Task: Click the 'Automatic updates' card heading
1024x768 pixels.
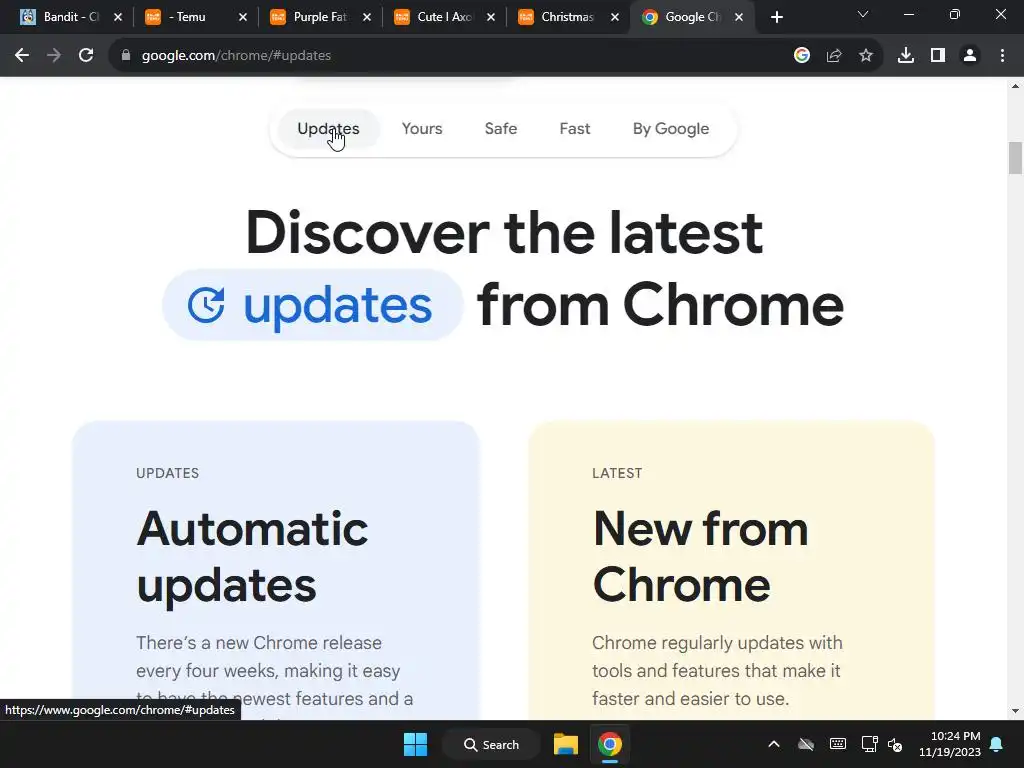Action: [252, 556]
